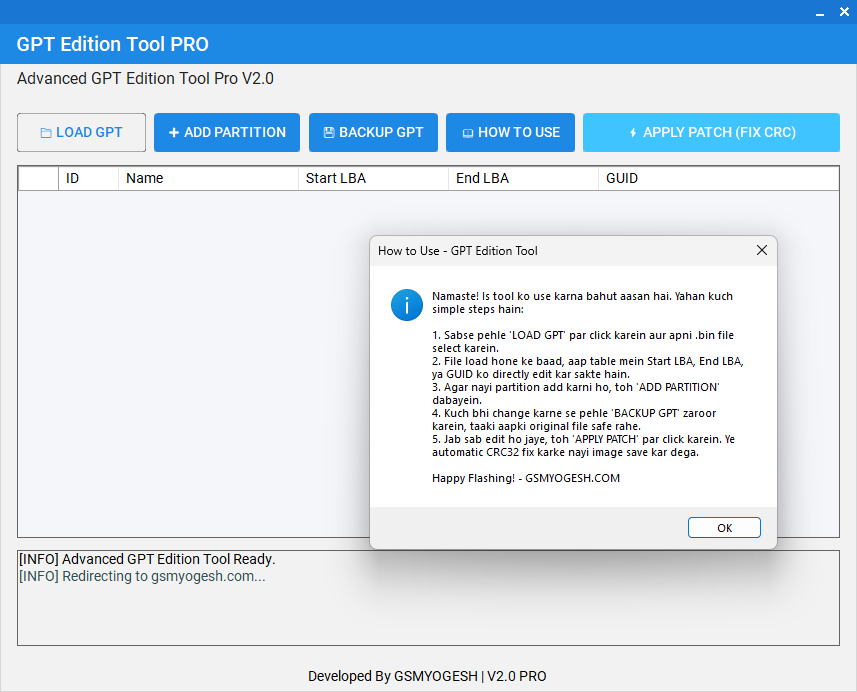The height and width of the screenshot is (692, 857).
Task: Click the 'Redirecting to gsmyogesh.com' log line
Action: click(x=142, y=576)
